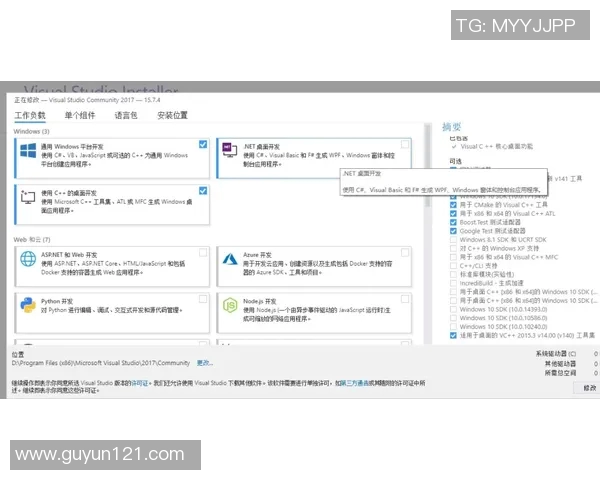Enable 对 C++ 的 Windows XP 支持
The height and width of the screenshot is (480, 600).
453,248
